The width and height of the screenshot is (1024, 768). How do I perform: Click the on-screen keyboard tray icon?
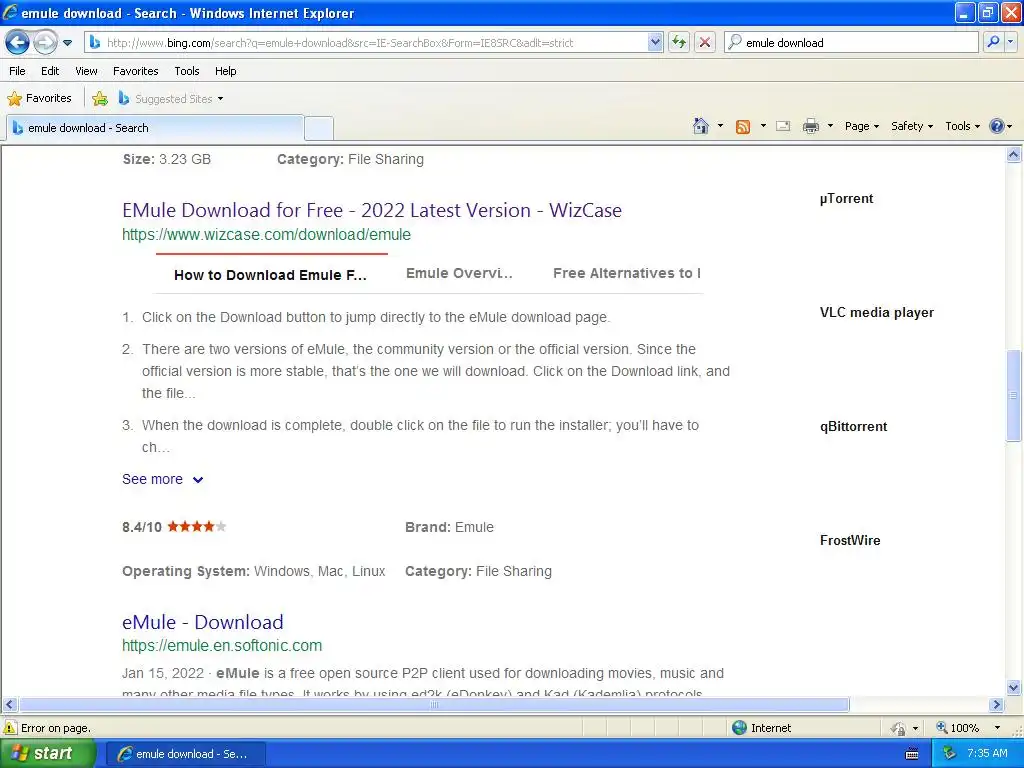pos(912,754)
